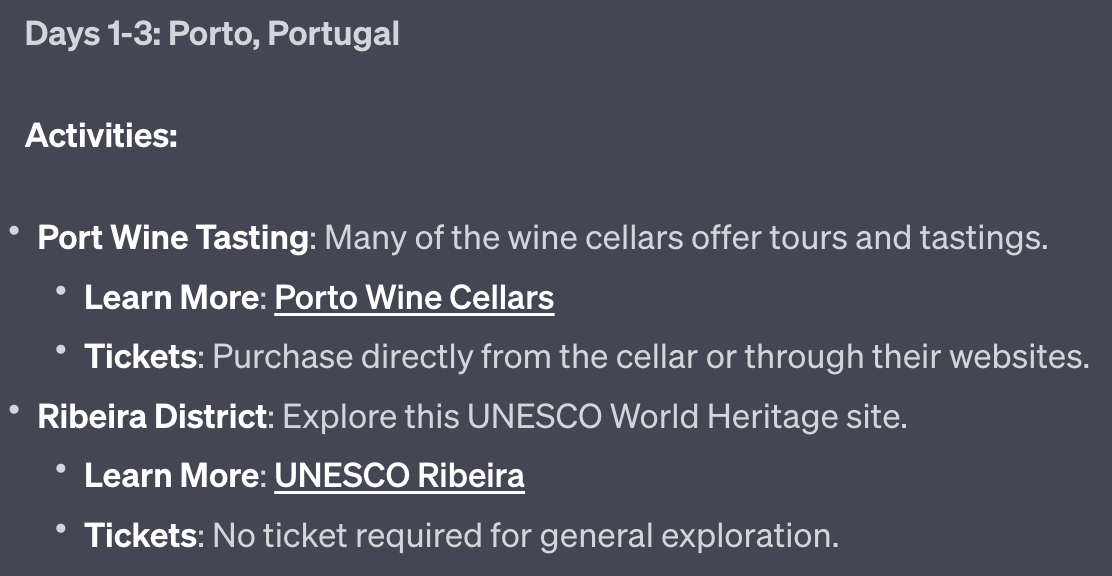Click 'Tickets' label before 'Purchase directly' text
1112x576 pixels.
tap(140, 357)
